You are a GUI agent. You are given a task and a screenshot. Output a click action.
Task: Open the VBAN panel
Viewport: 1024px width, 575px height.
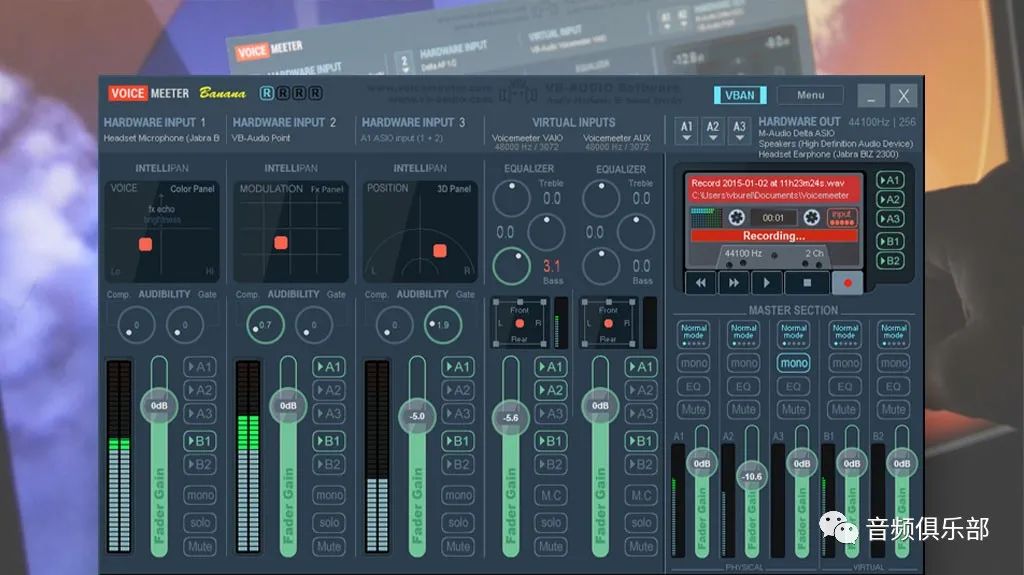point(739,95)
